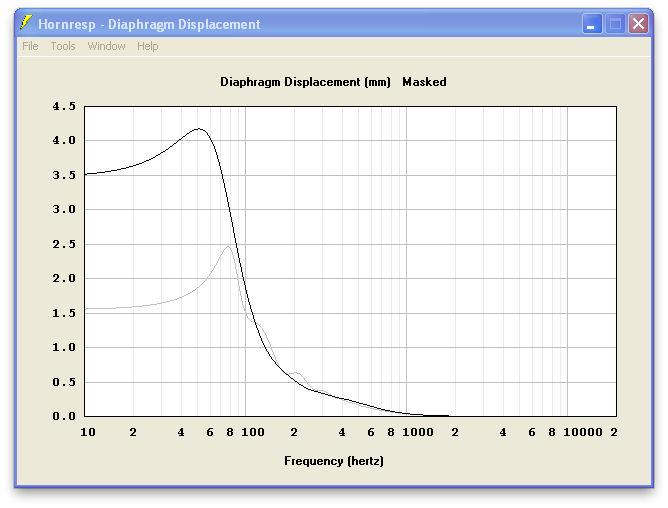
Task: Open the File menu
Action: coord(30,46)
